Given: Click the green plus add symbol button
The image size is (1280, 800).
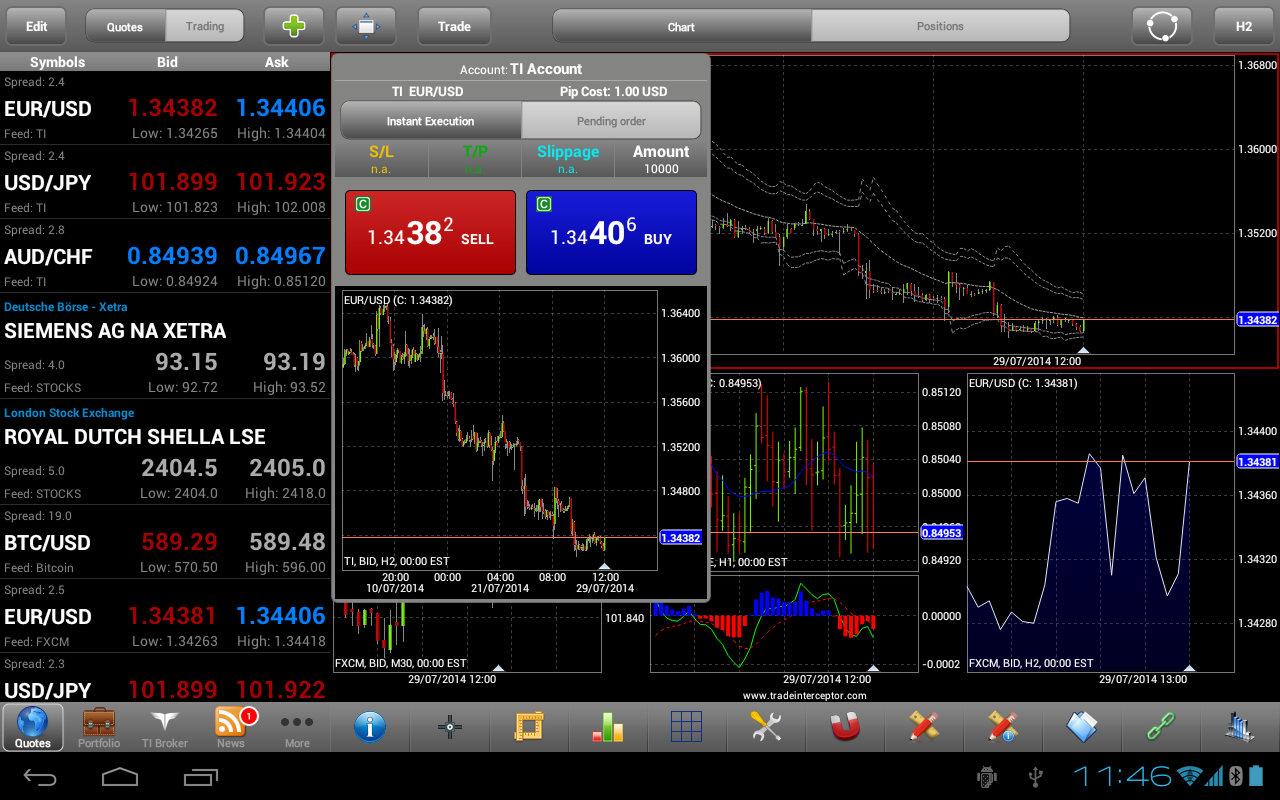Looking at the screenshot, I should (x=294, y=26).
